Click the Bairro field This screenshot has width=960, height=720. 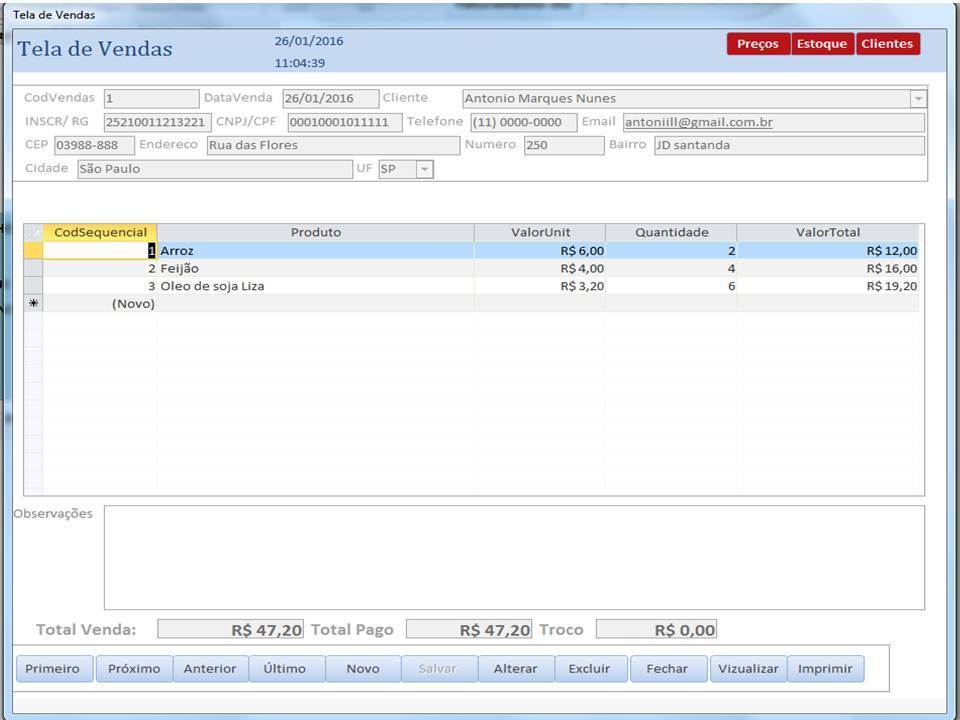790,146
